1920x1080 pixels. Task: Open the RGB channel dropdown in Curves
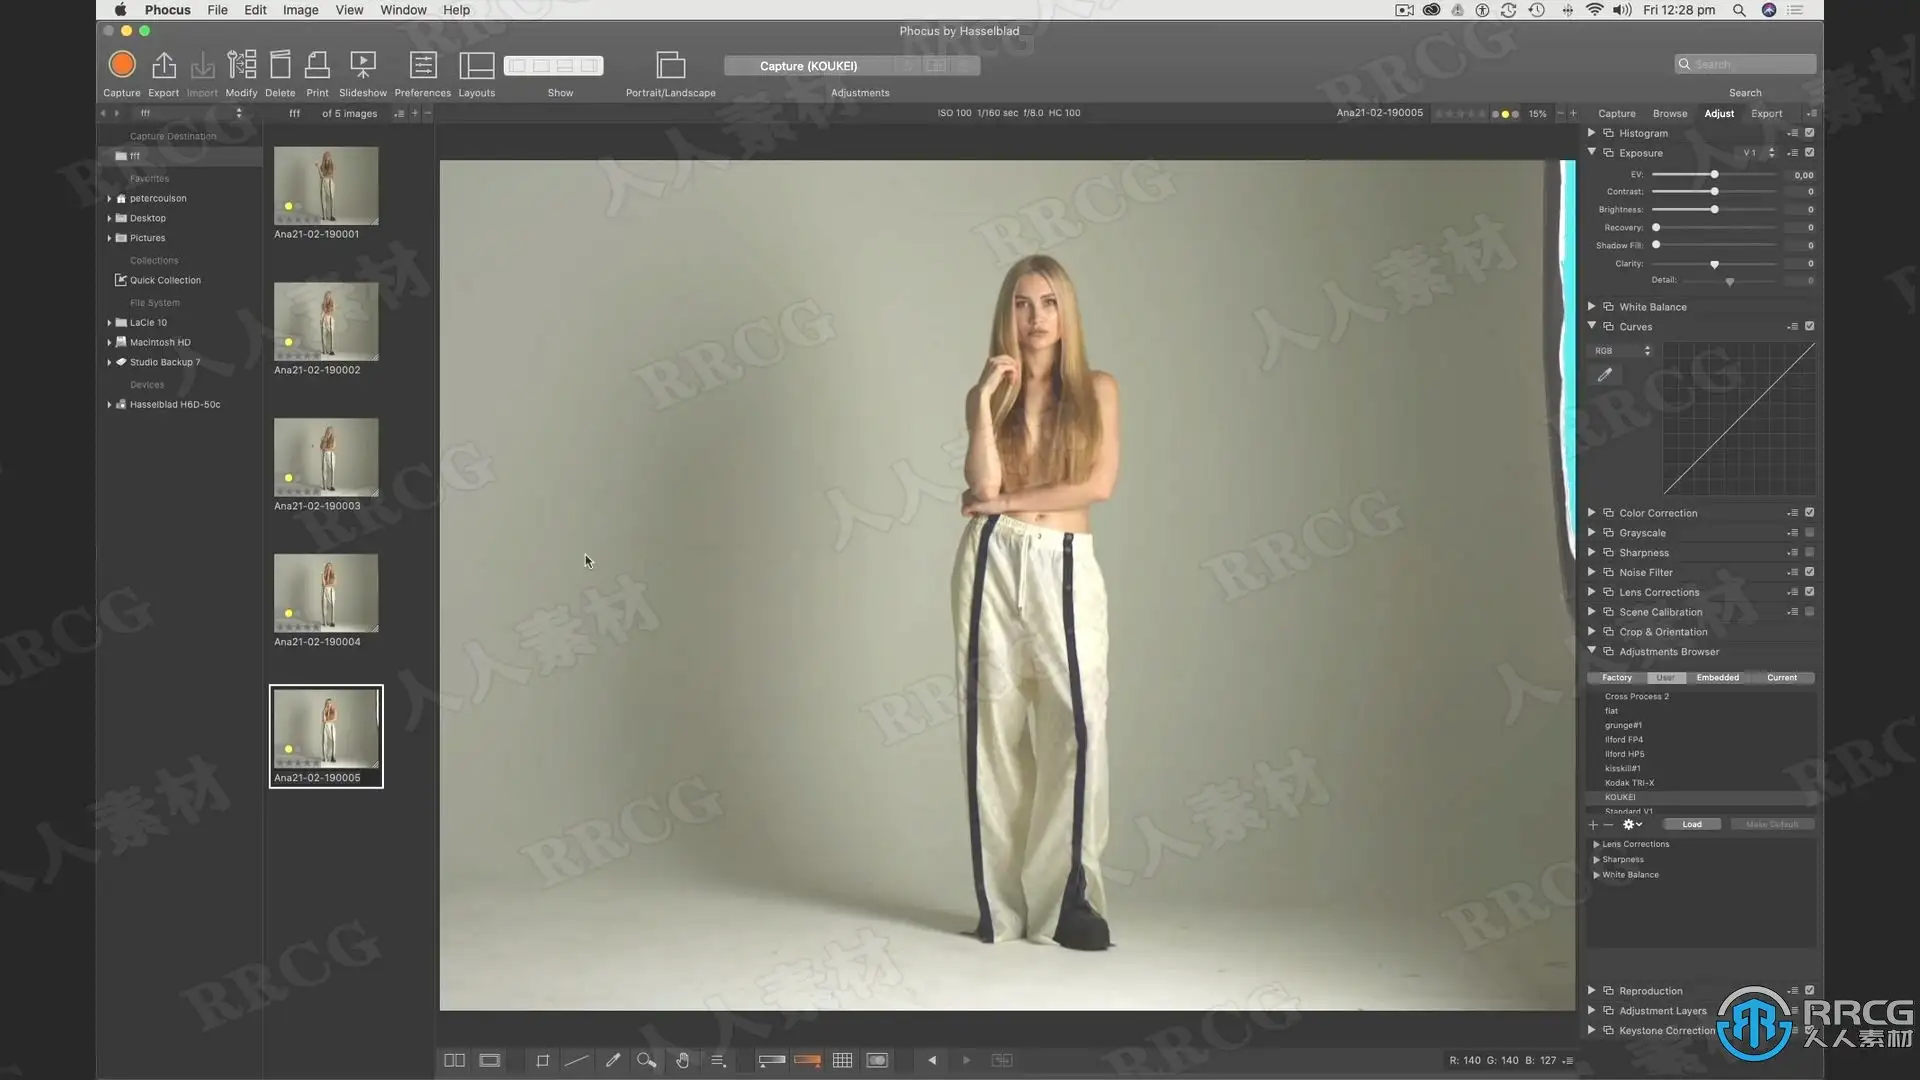coord(1622,351)
